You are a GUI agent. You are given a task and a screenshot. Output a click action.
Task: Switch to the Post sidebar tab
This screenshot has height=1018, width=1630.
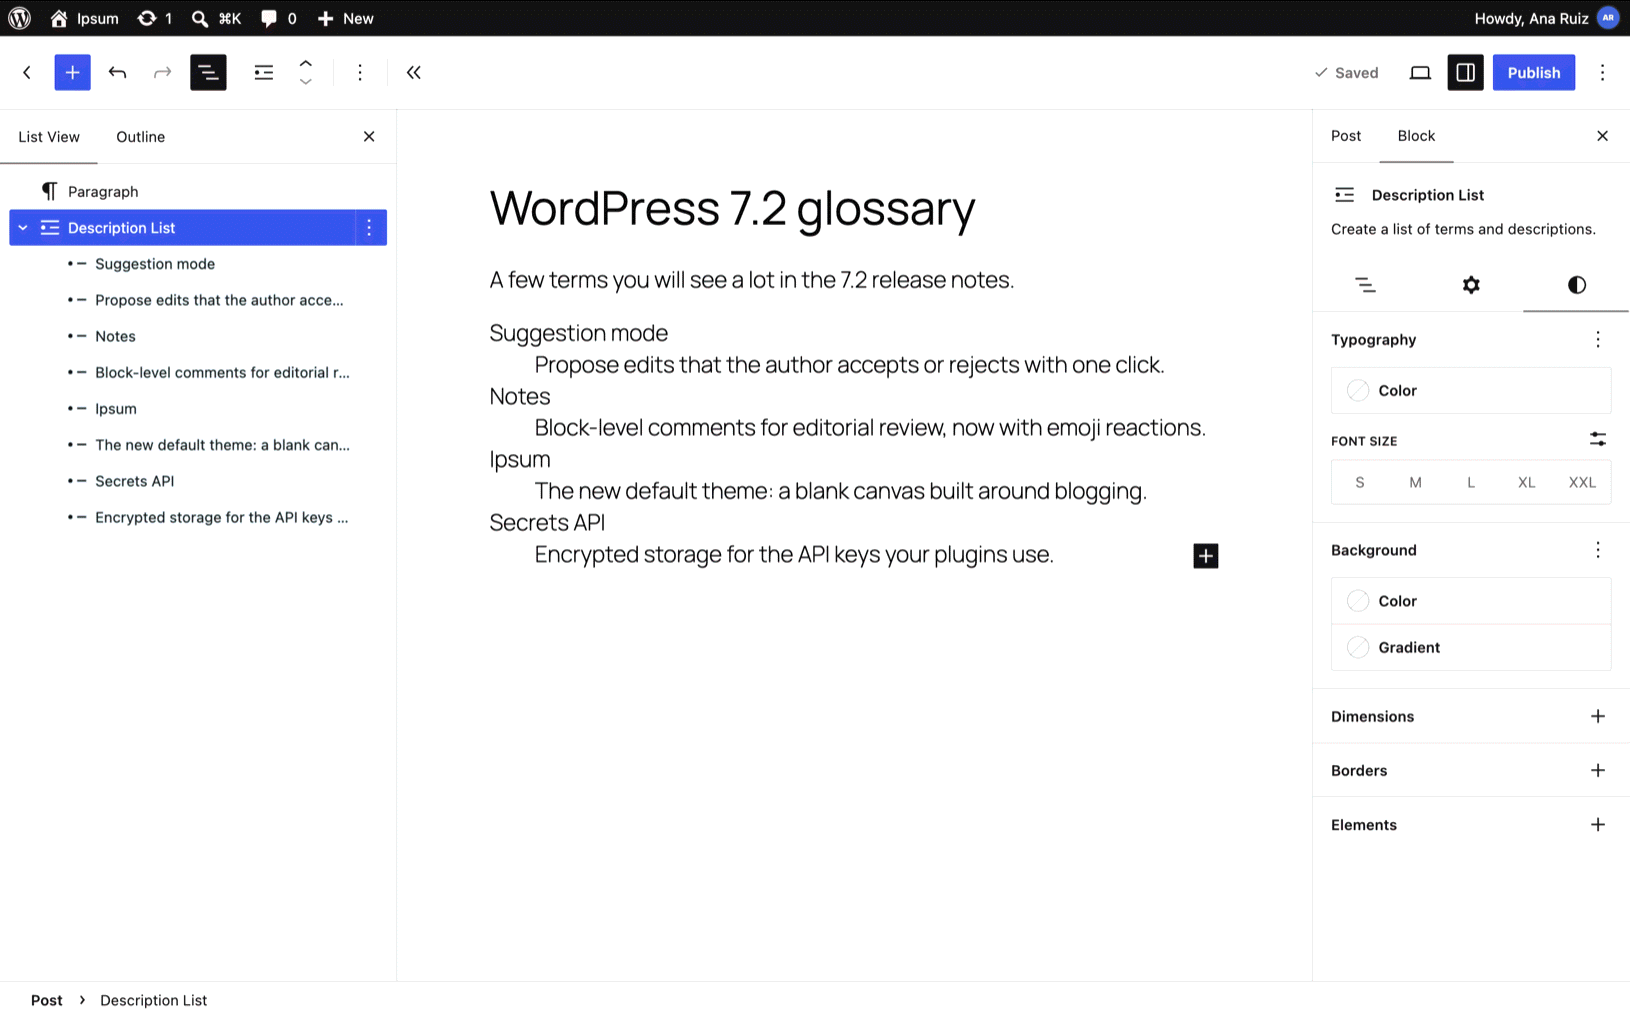click(x=1346, y=136)
